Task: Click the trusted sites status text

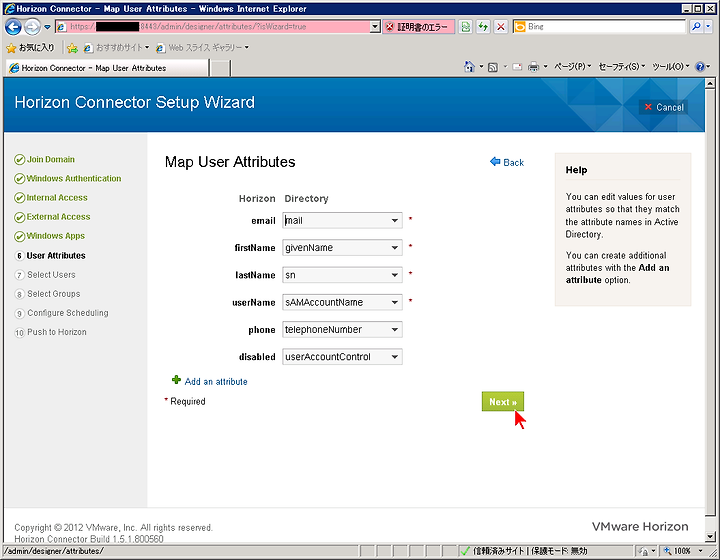Action: pyautogui.click(x=530, y=551)
